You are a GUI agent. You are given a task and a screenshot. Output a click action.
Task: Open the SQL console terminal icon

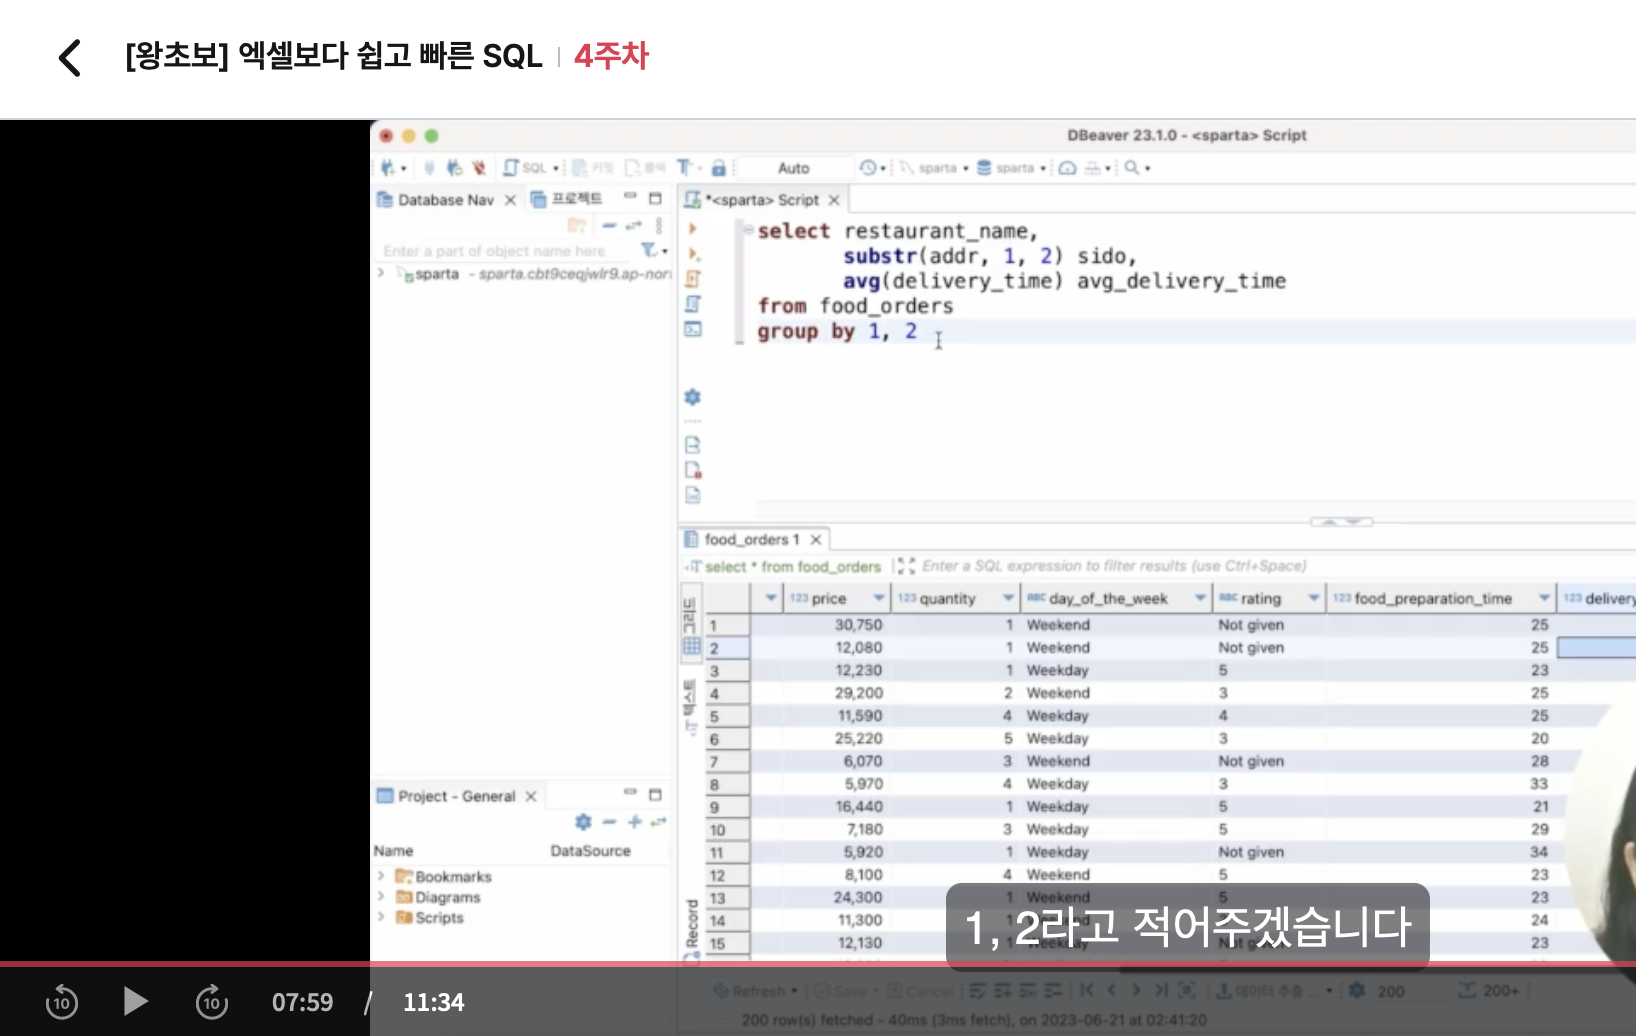693,329
